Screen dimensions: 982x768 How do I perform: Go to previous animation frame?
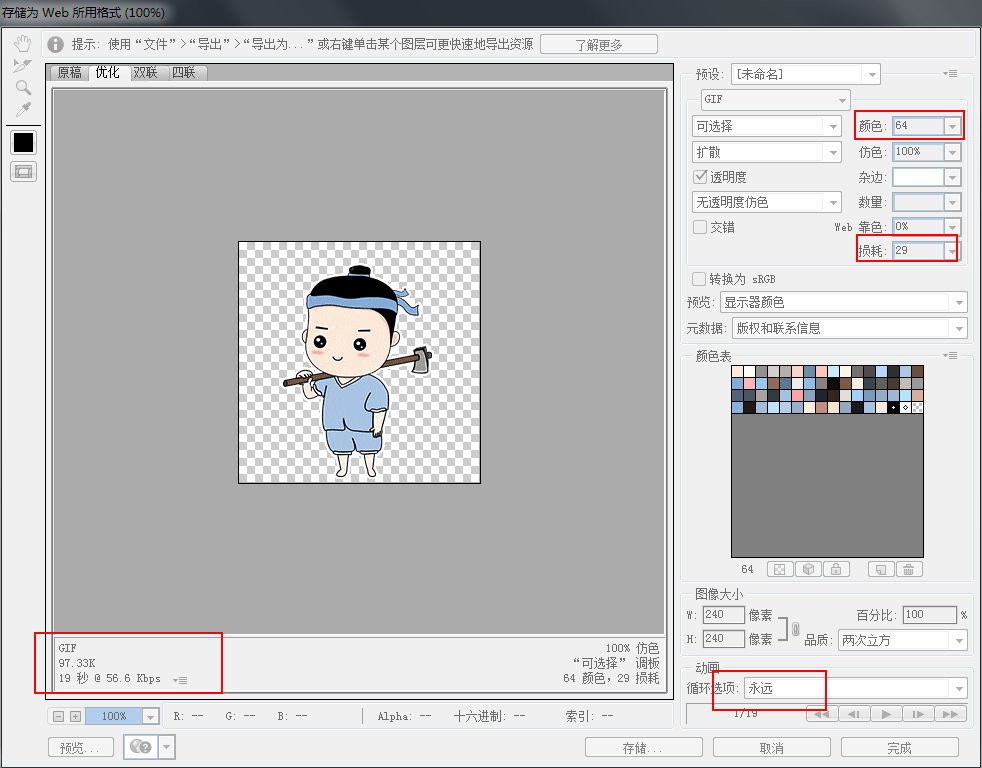tap(853, 714)
